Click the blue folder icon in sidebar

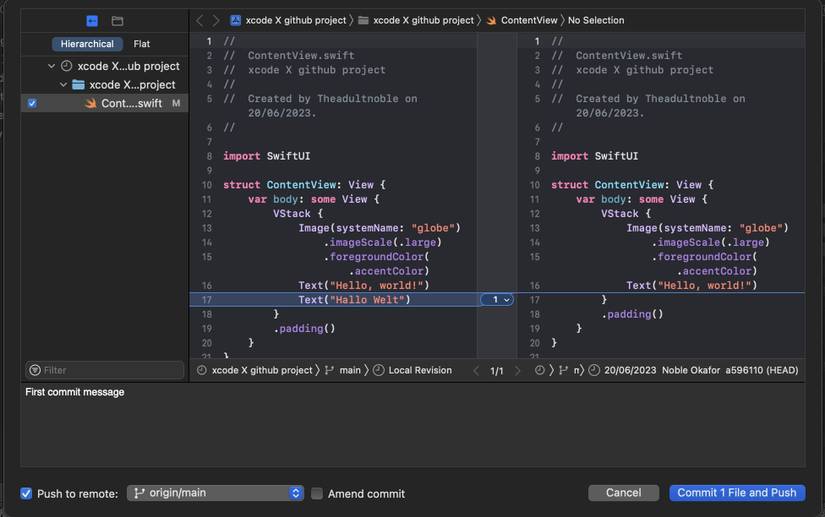pyautogui.click(x=78, y=85)
